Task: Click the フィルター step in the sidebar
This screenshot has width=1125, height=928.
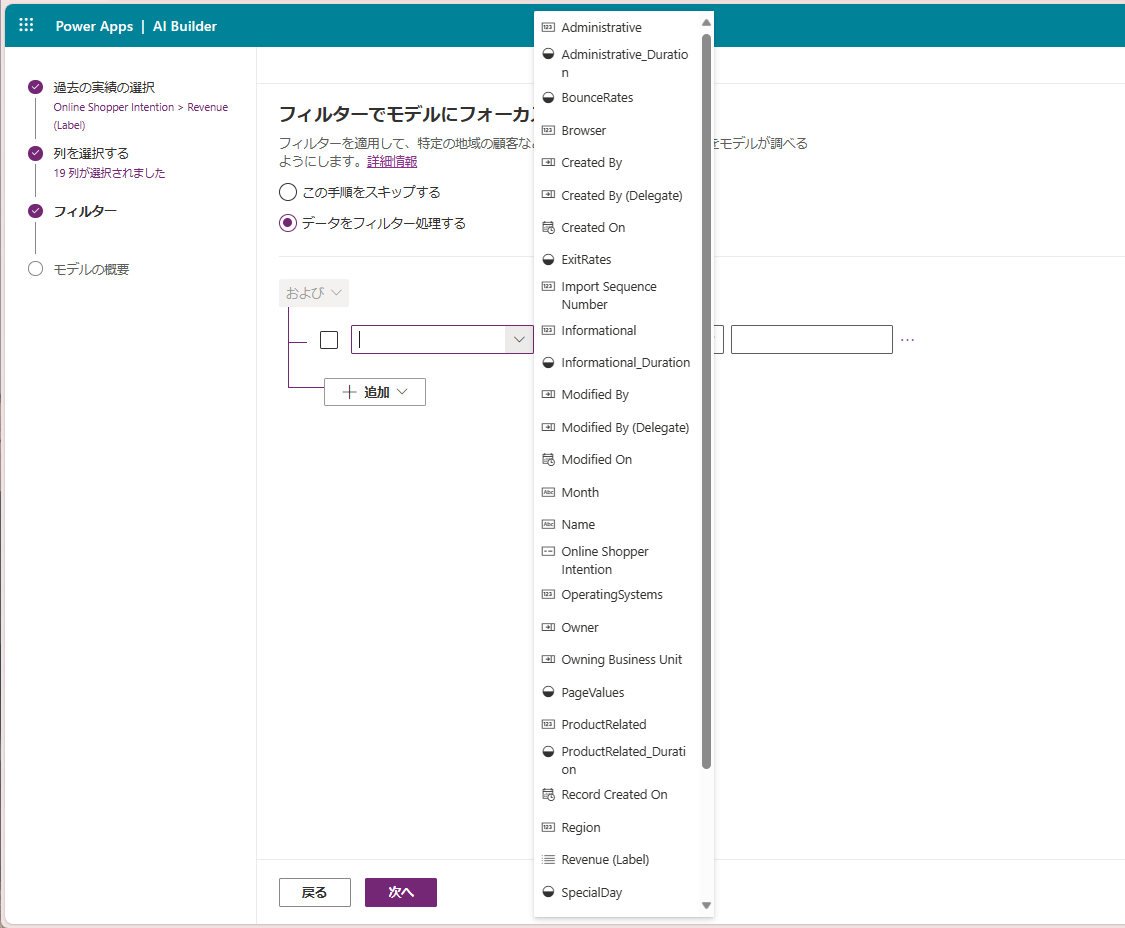Action: pos(85,212)
